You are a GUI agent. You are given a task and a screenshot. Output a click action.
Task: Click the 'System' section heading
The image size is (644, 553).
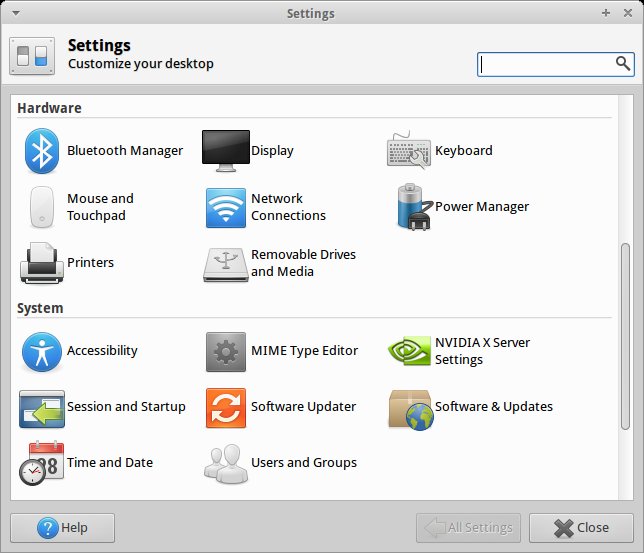coord(40,308)
